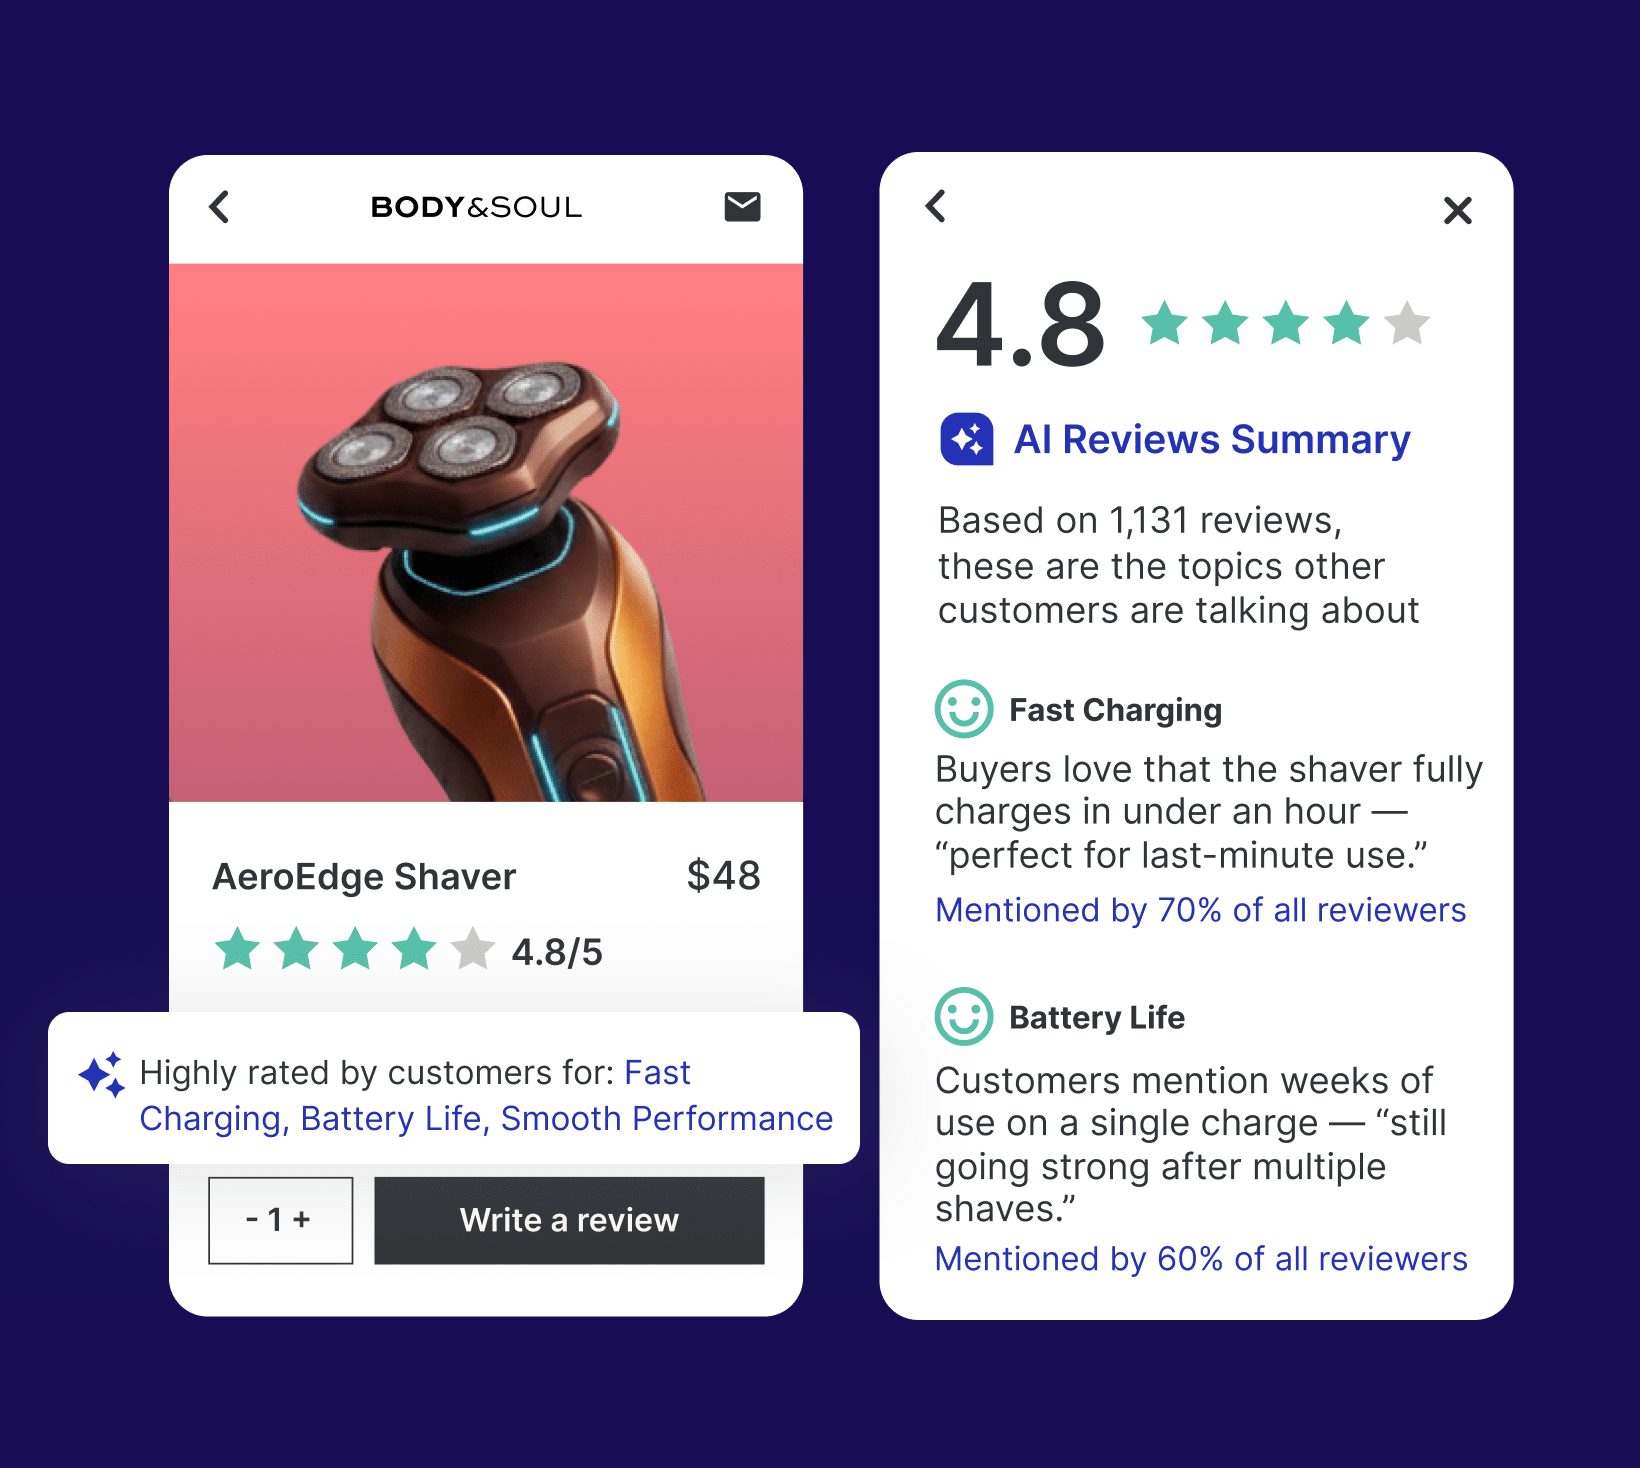The height and width of the screenshot is (1468, 1640).
Task: Click the back chevron on the reviews panel
Action: pos(936,206)
